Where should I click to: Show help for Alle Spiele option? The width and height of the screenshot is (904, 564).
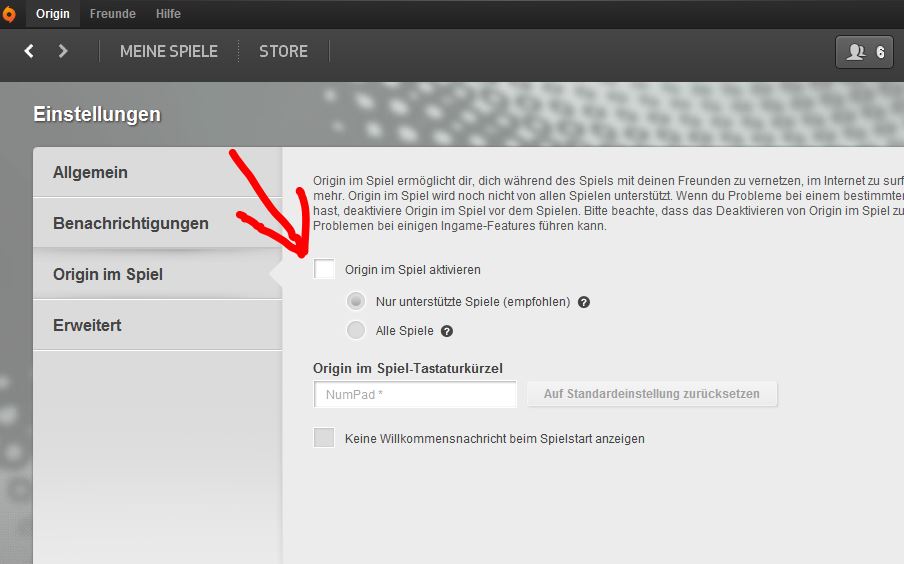point(447,331)
